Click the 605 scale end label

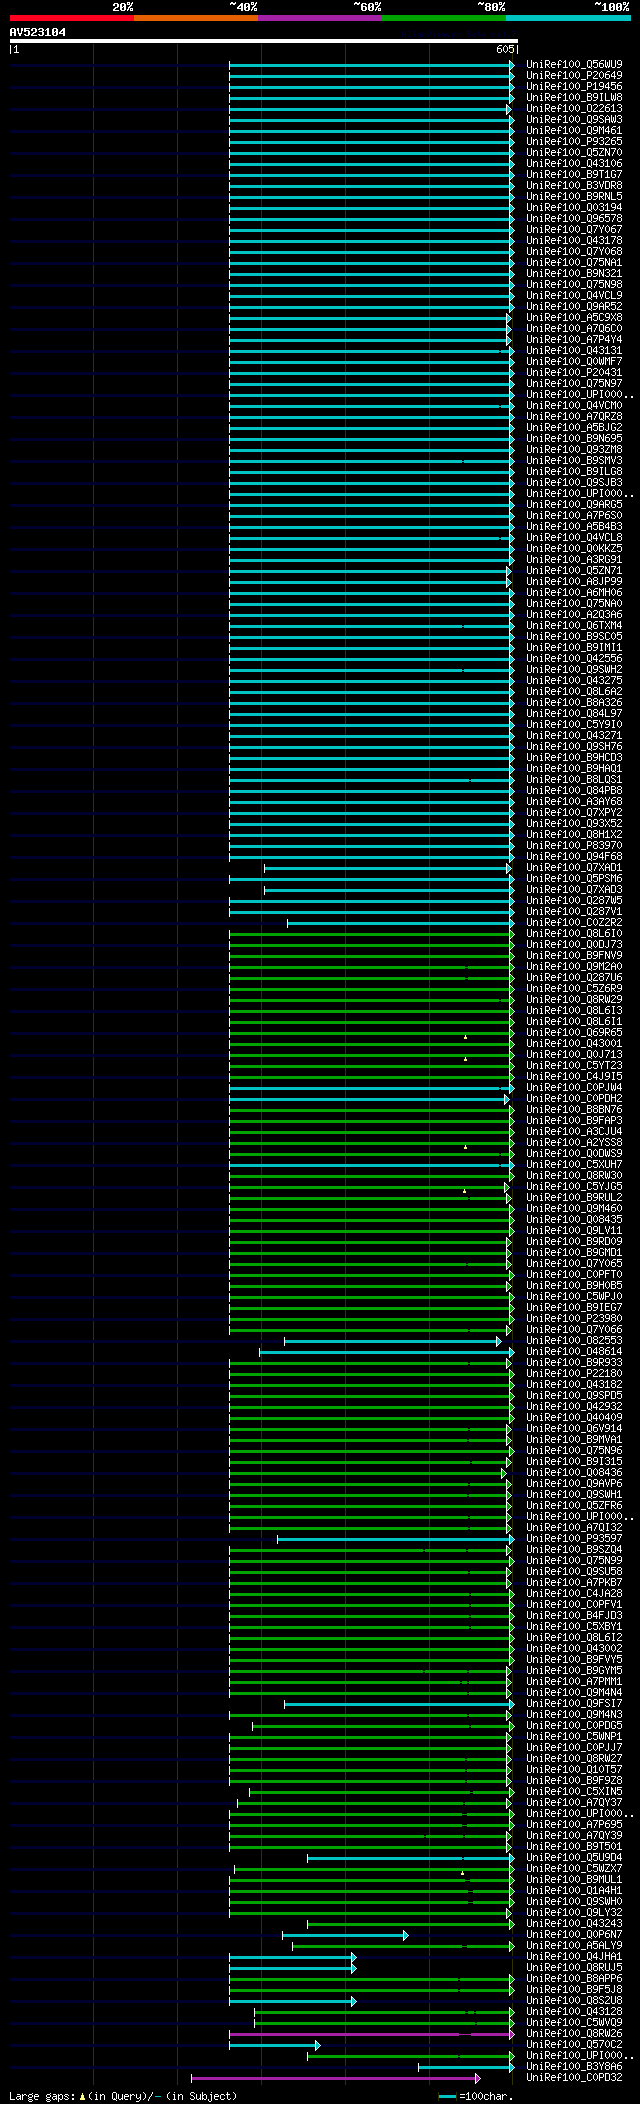point(505,49)
